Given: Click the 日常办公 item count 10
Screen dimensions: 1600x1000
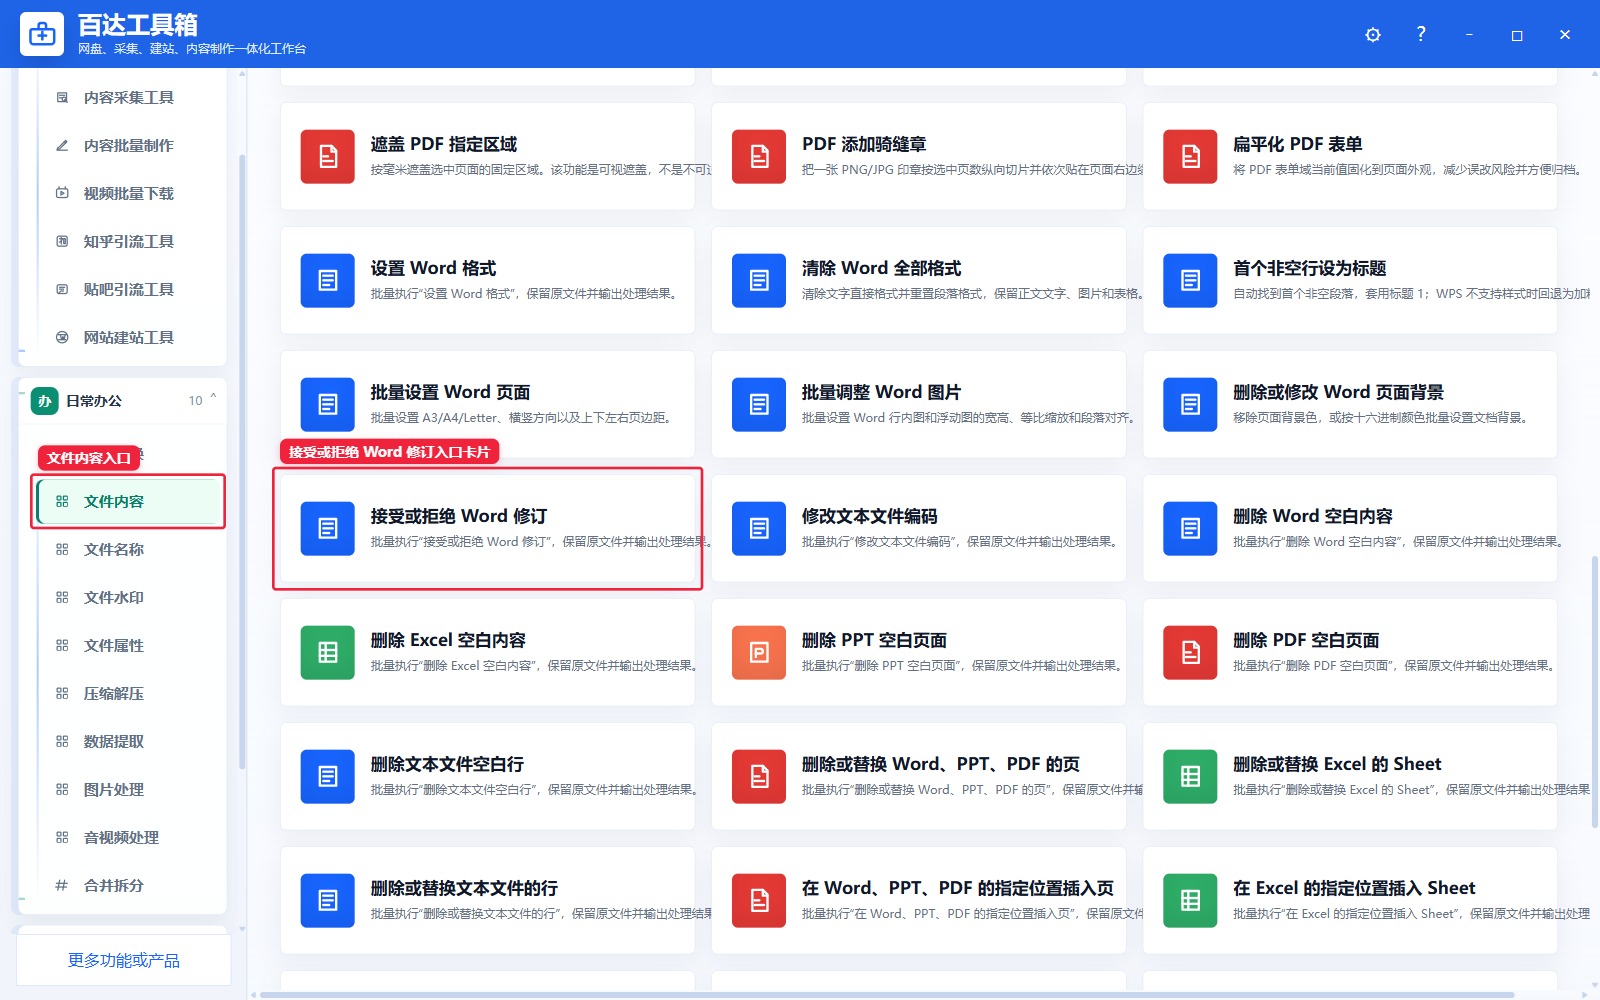Looking at the screenshot, I should point(195,401).
